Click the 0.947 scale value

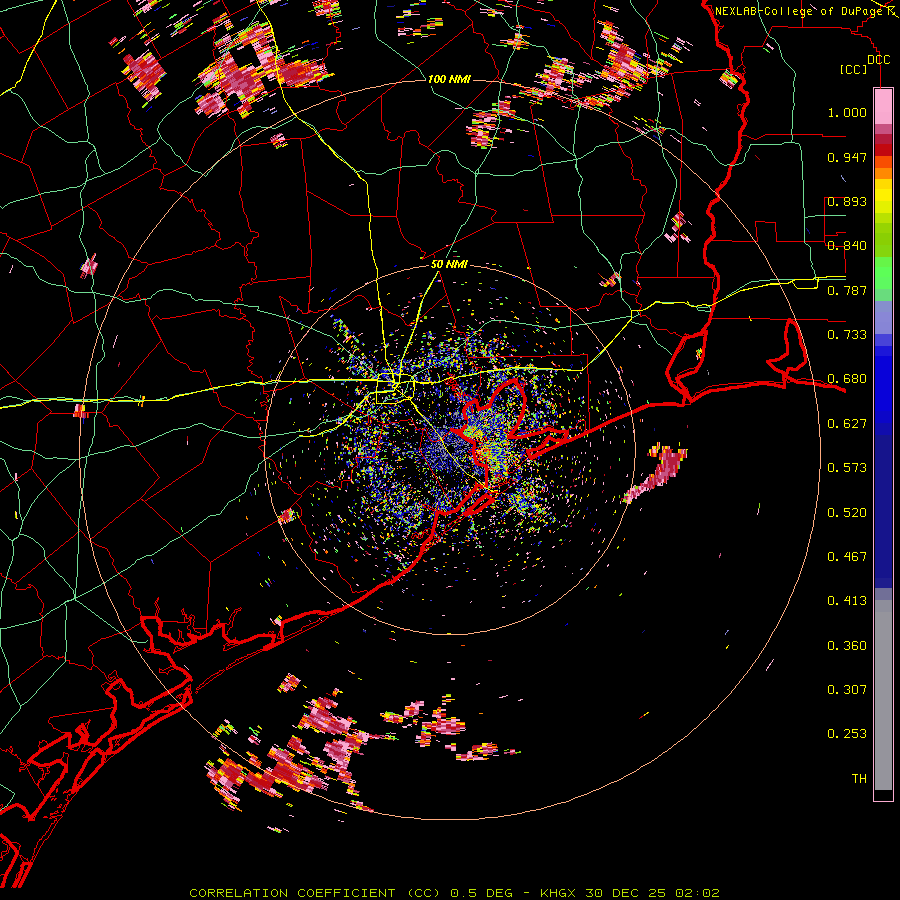(x=847, y=157)
